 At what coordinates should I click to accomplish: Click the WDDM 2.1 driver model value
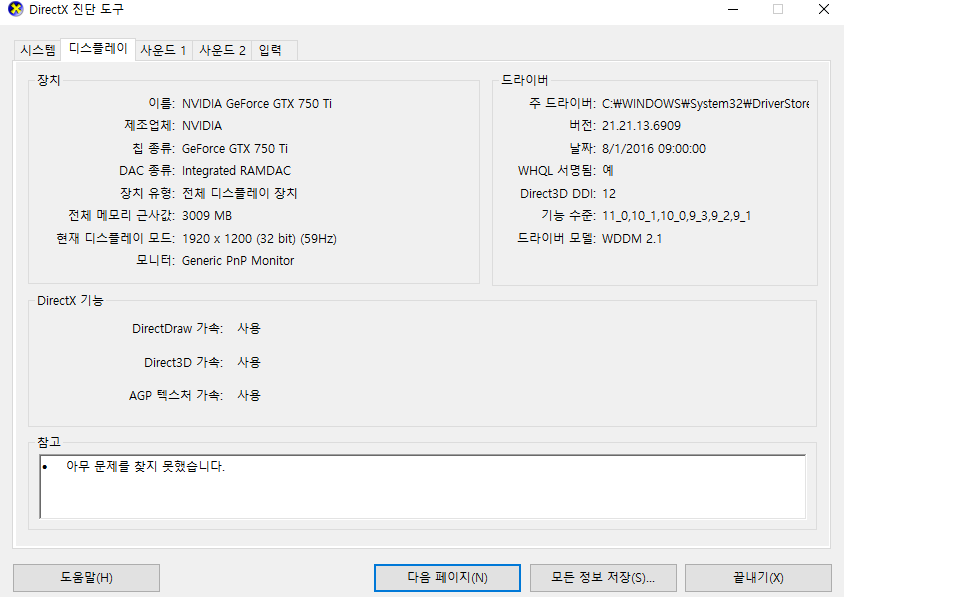[x=632, y=238]
